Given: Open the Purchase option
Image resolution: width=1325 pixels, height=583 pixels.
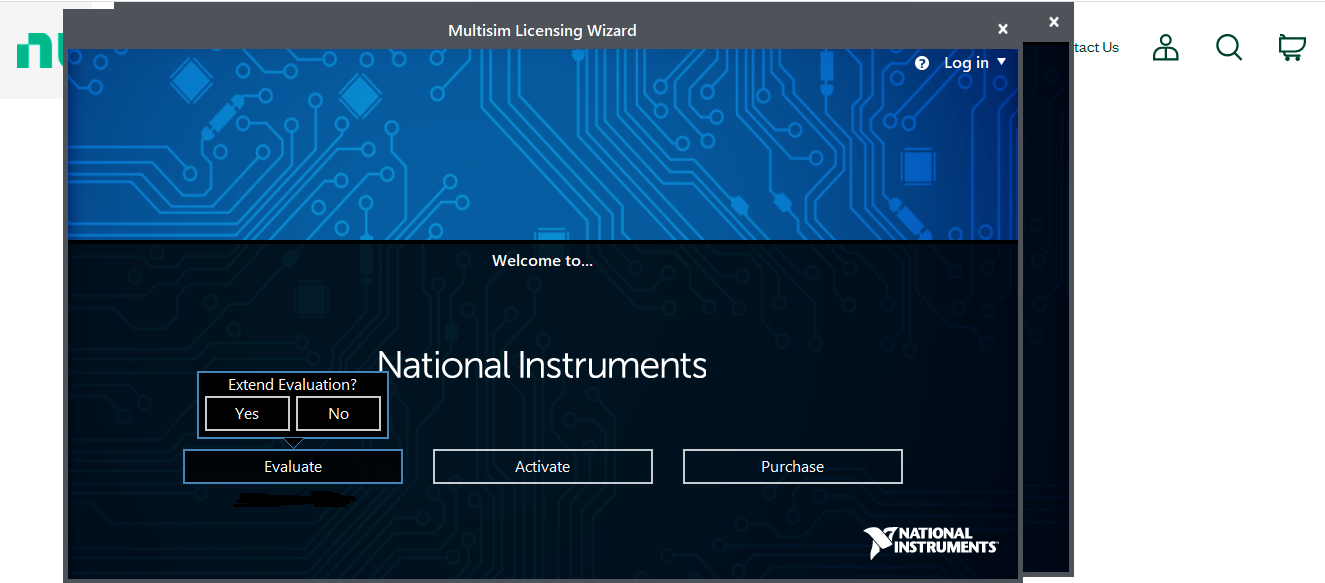Looking at the screenshot, I should click(x=793, y=467).
